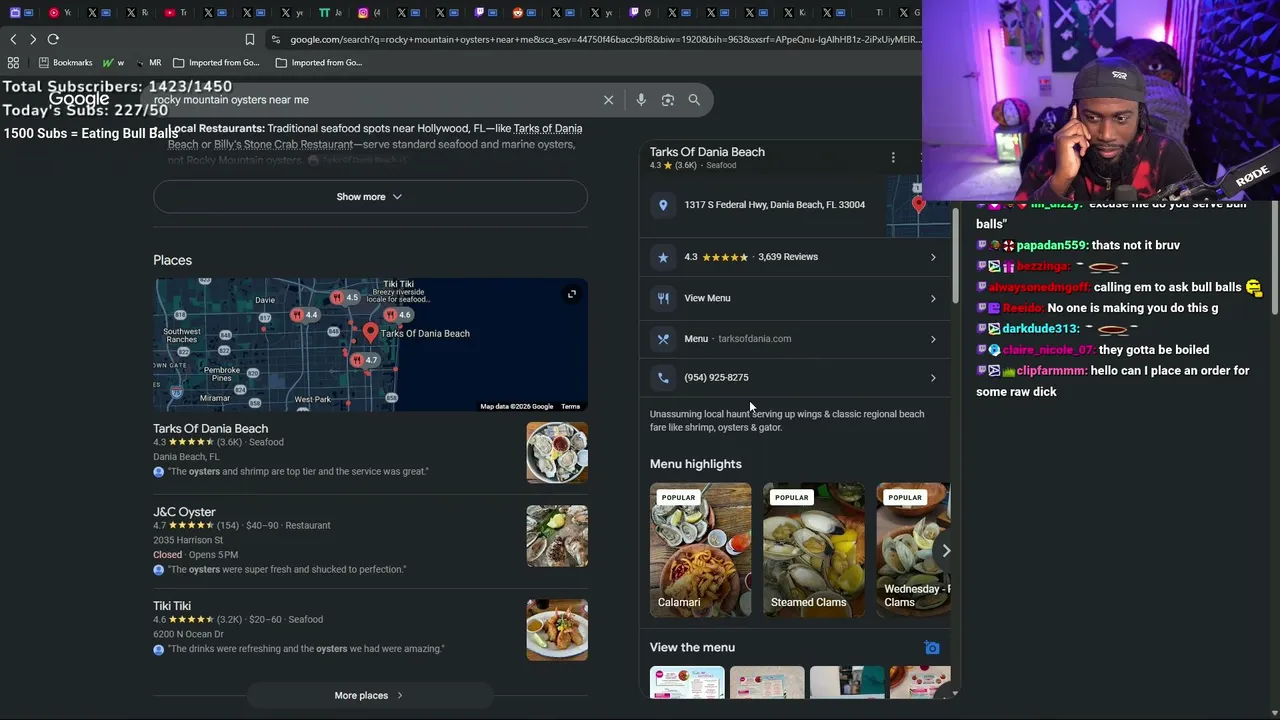Click the crossed utensils icon for tarksofdania.com

(x=663, y=339)
